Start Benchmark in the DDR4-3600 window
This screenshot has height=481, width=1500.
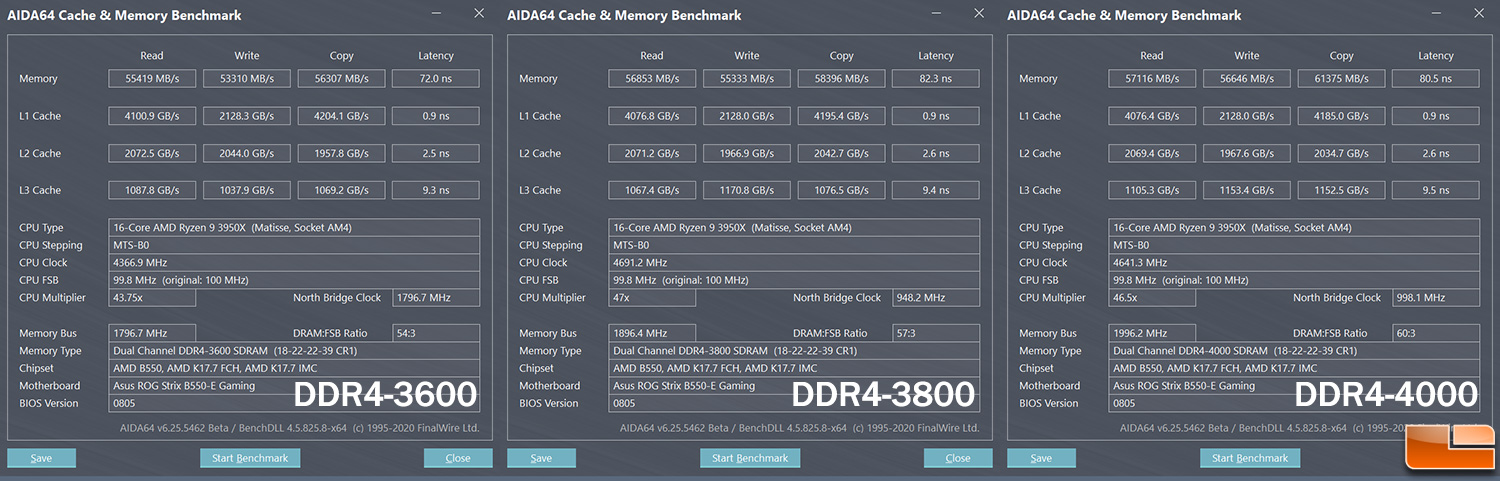250,458
